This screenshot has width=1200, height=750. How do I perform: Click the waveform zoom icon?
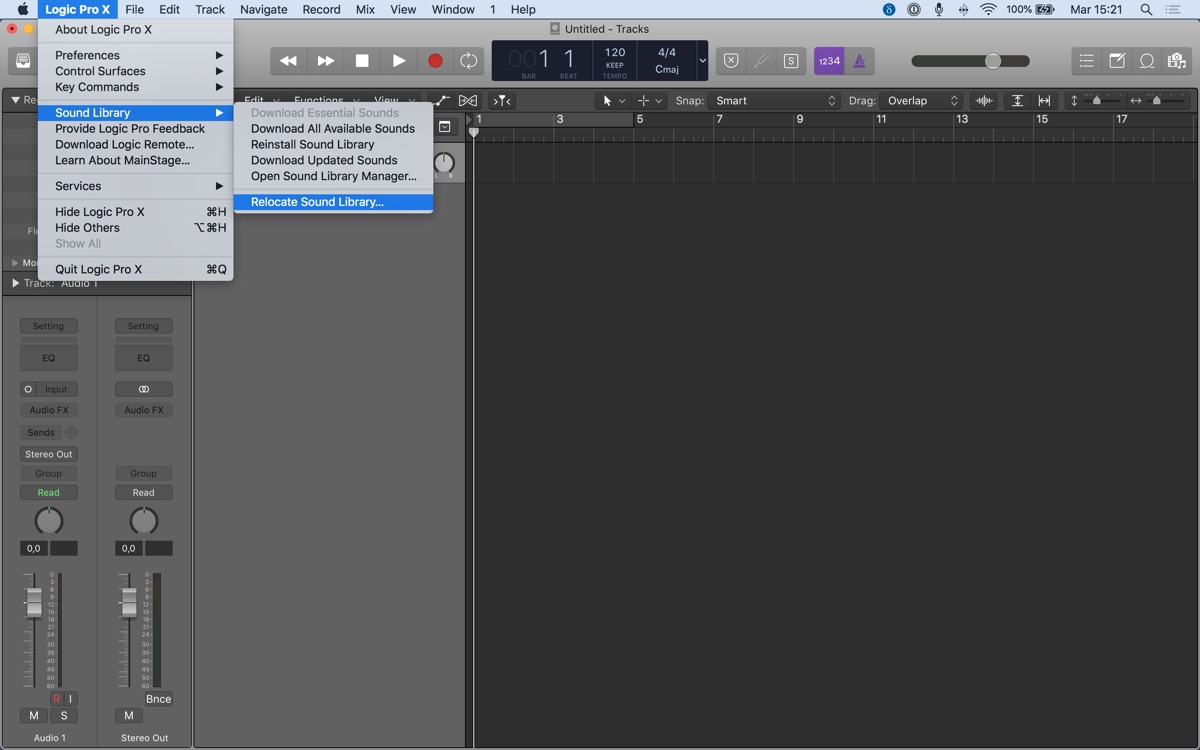click(984, 101)
